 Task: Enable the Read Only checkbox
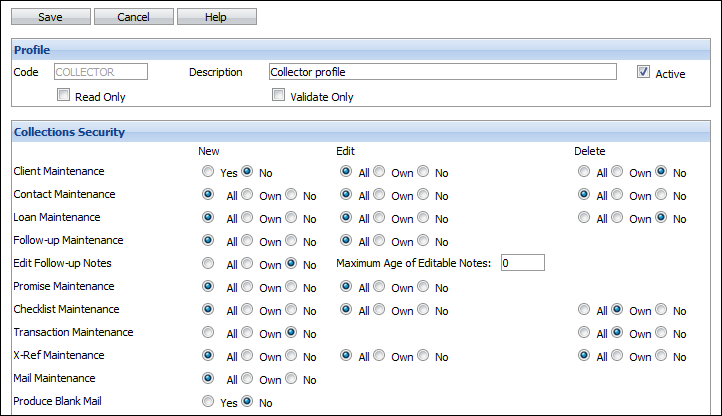coord(63,94)
